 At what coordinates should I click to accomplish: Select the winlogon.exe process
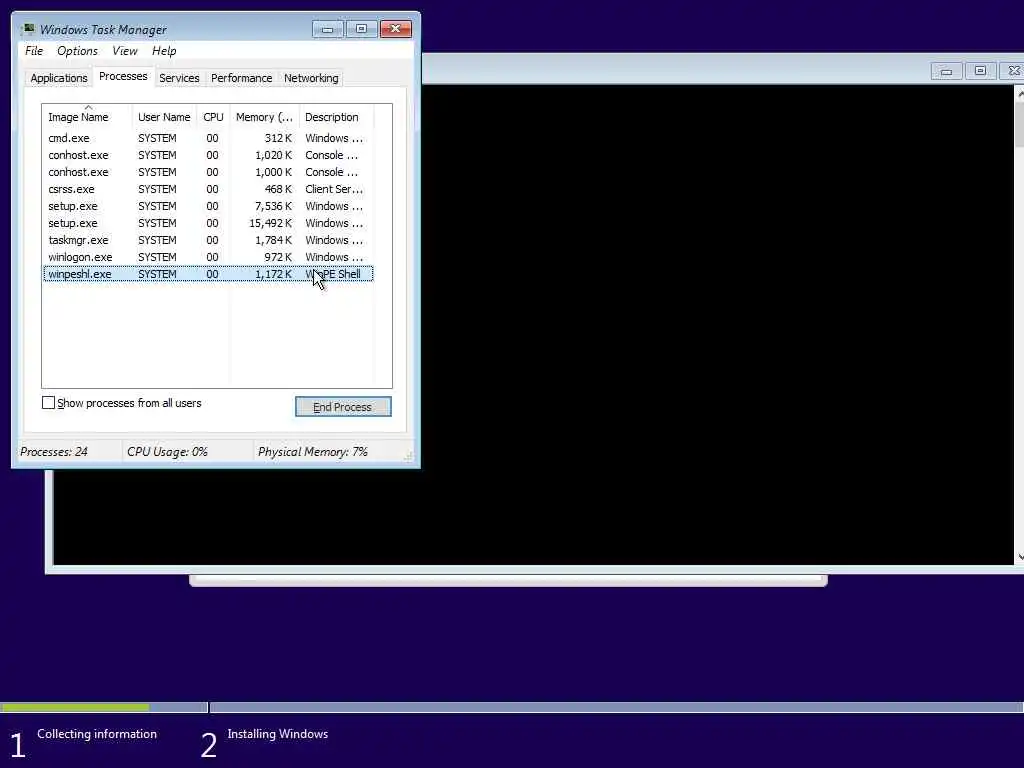(x=208, y=257)
